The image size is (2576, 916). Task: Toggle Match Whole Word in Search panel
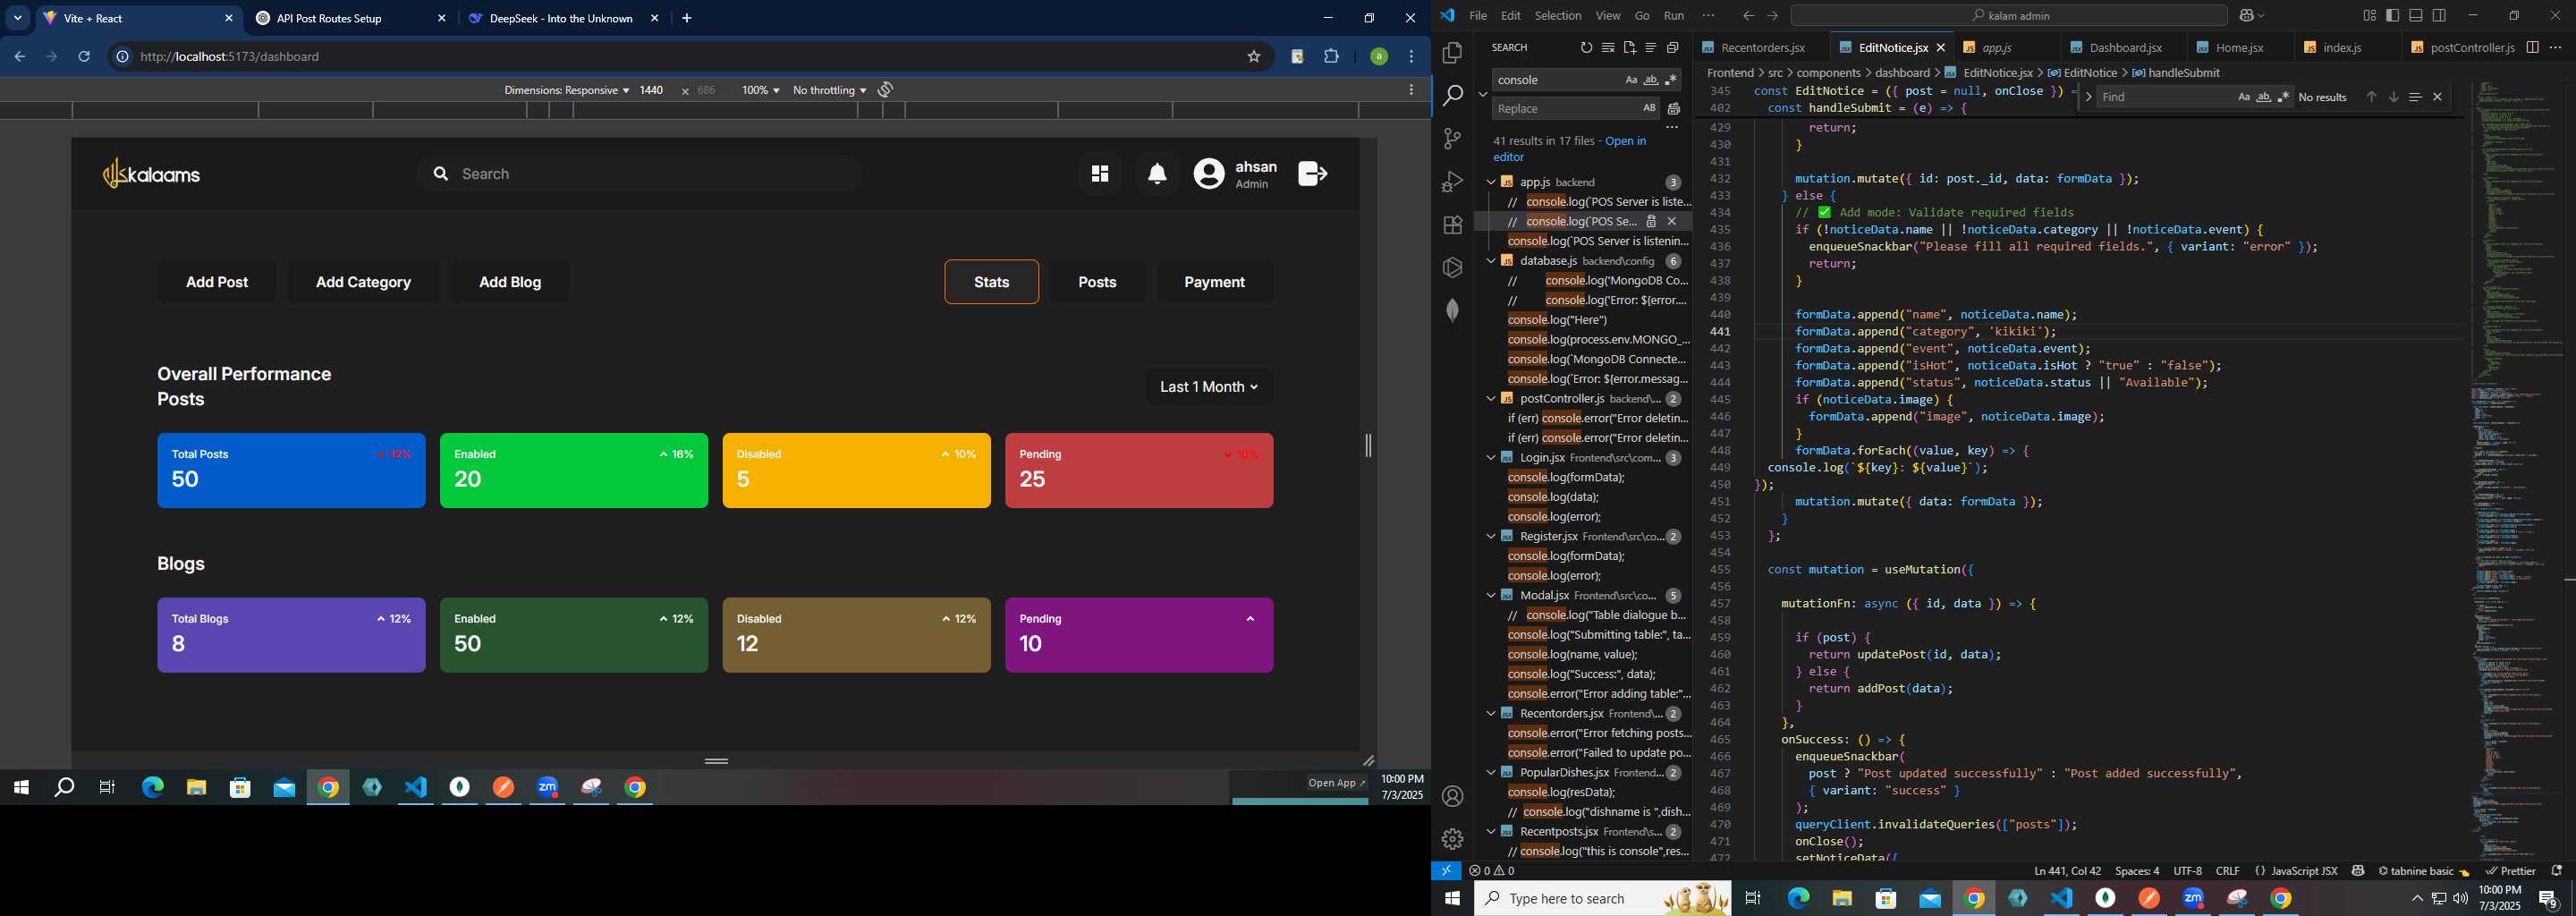click(x=1651, y=80)
